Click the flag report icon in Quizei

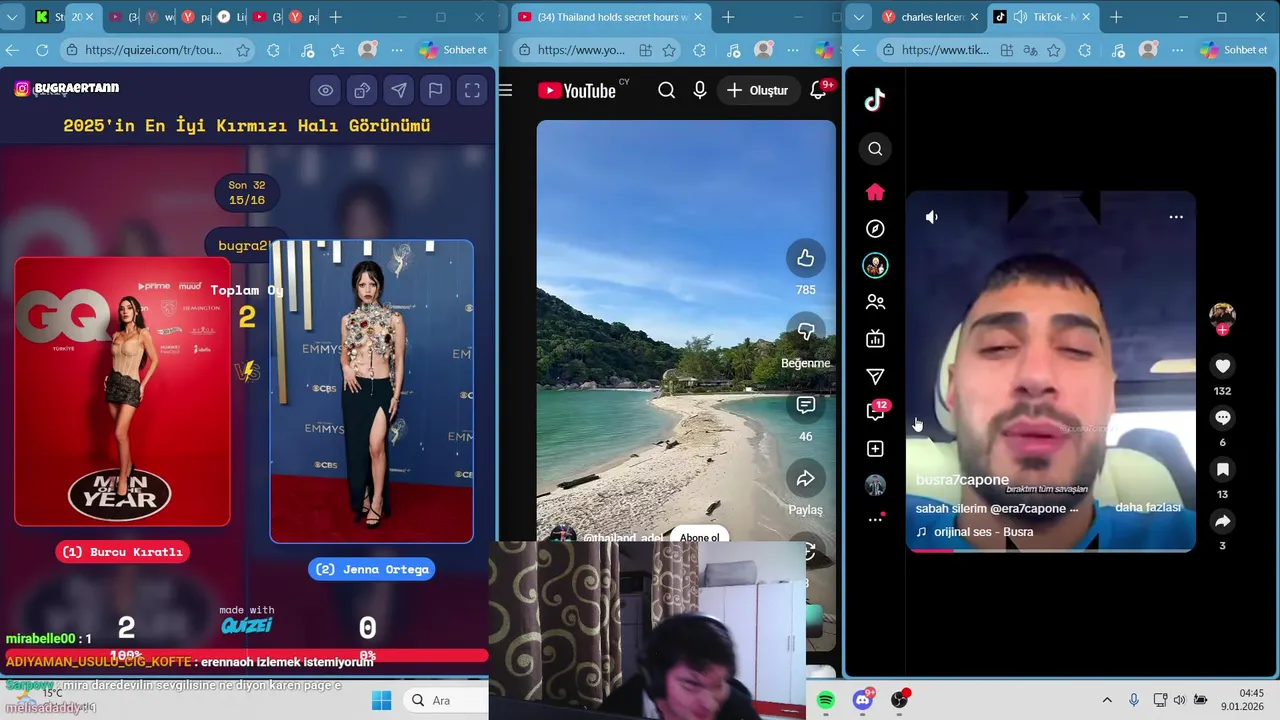(436, 90)
